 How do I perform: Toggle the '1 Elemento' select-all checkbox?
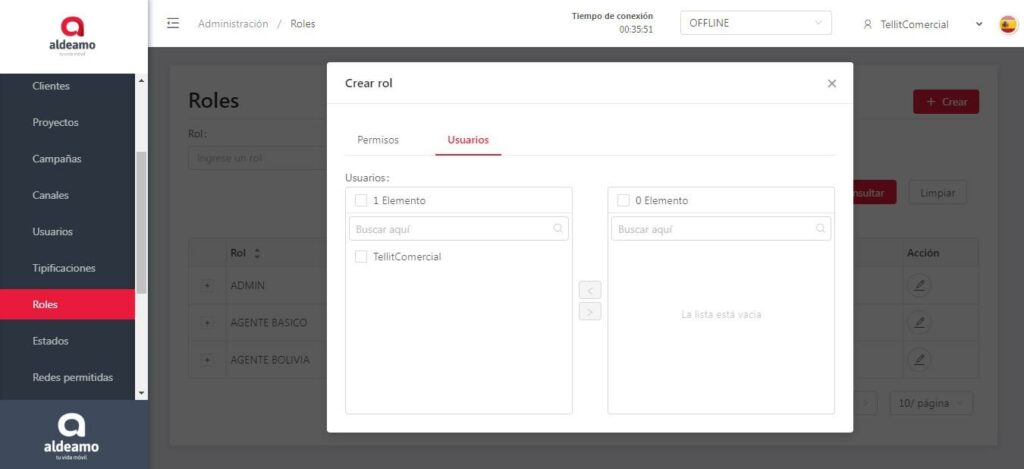(361, 200)
